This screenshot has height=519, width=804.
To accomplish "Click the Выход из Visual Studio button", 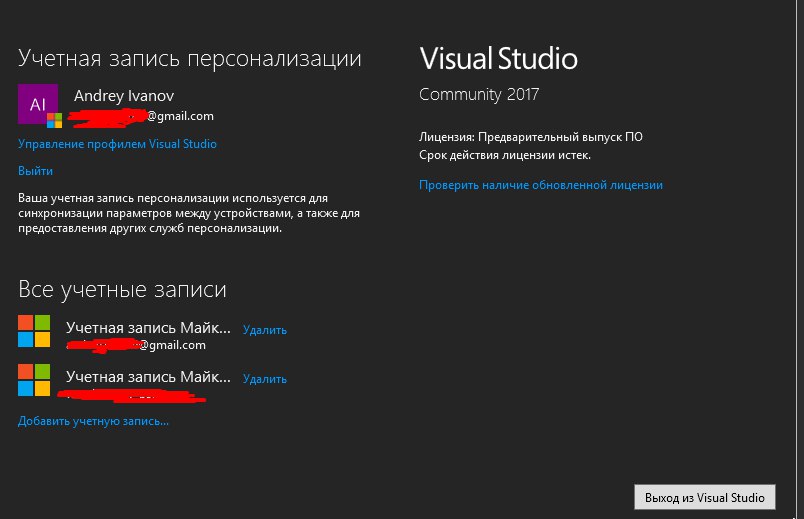I will 705,497.
